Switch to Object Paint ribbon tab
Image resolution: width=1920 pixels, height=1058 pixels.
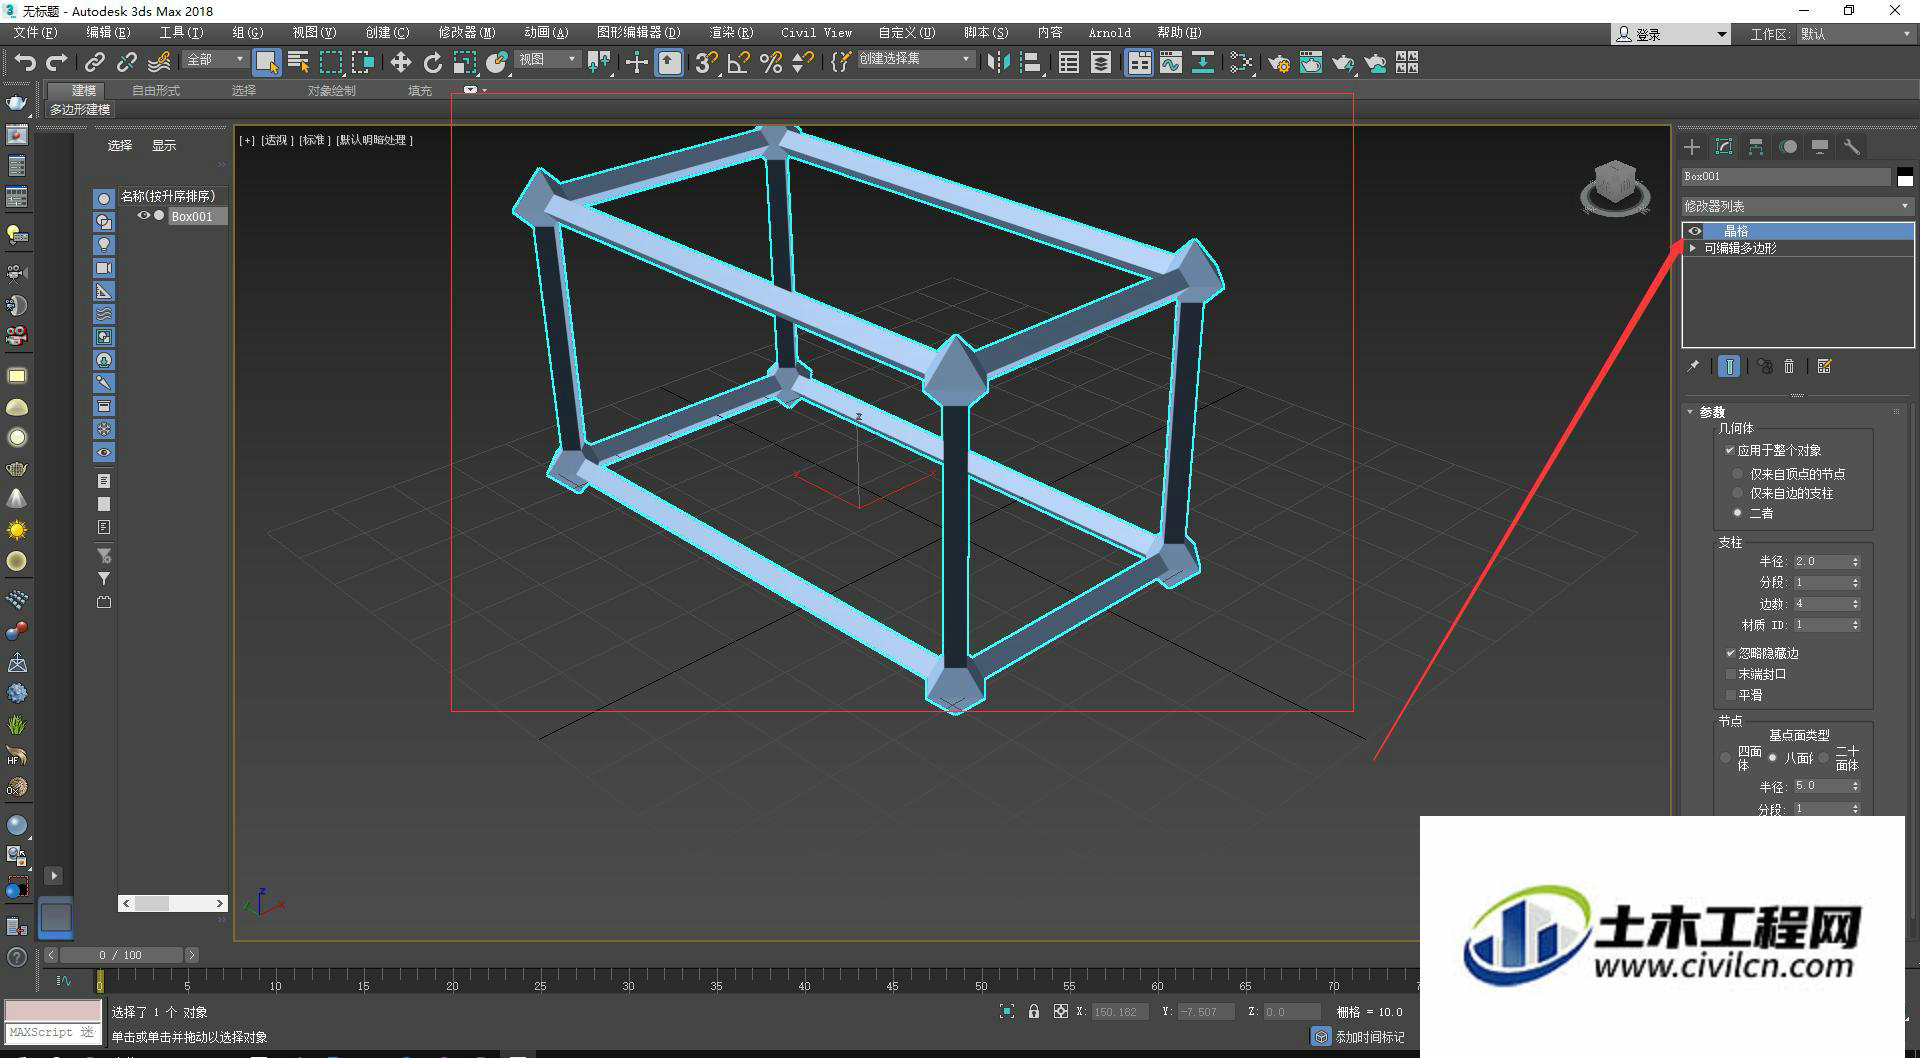pos(331,90)
